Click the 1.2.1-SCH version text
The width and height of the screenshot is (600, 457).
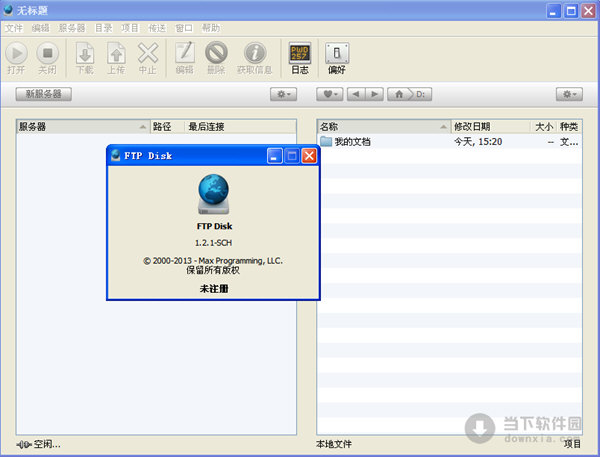tap(214, 243)
